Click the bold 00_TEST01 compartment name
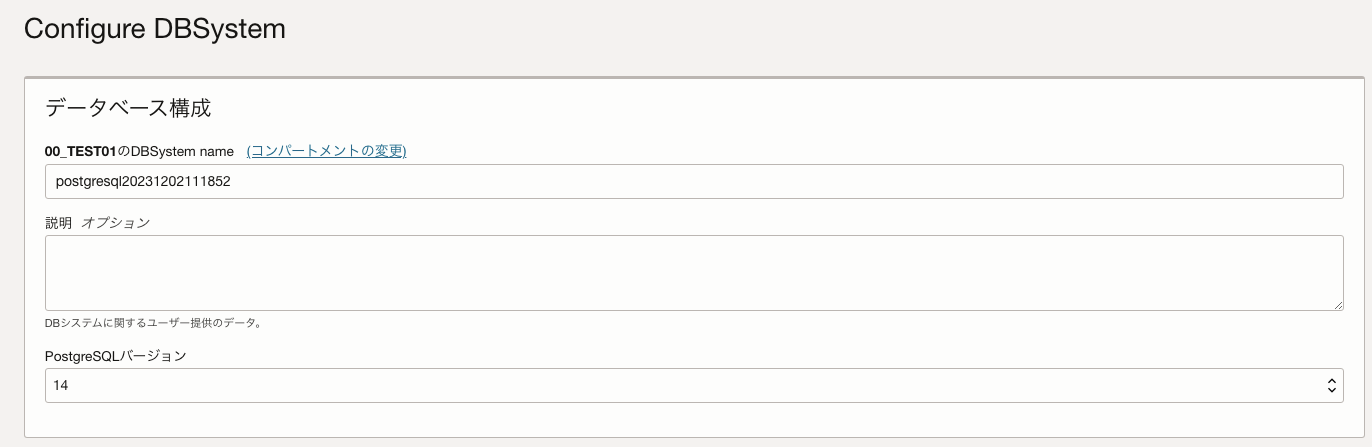 tap(81, 151)
